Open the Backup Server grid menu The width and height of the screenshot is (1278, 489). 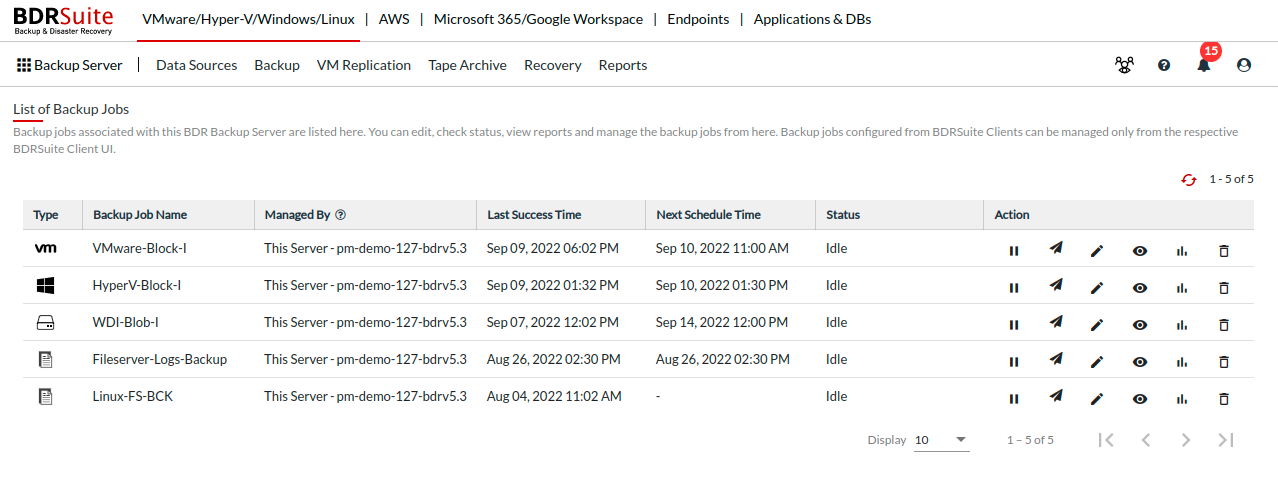[70, 65]
